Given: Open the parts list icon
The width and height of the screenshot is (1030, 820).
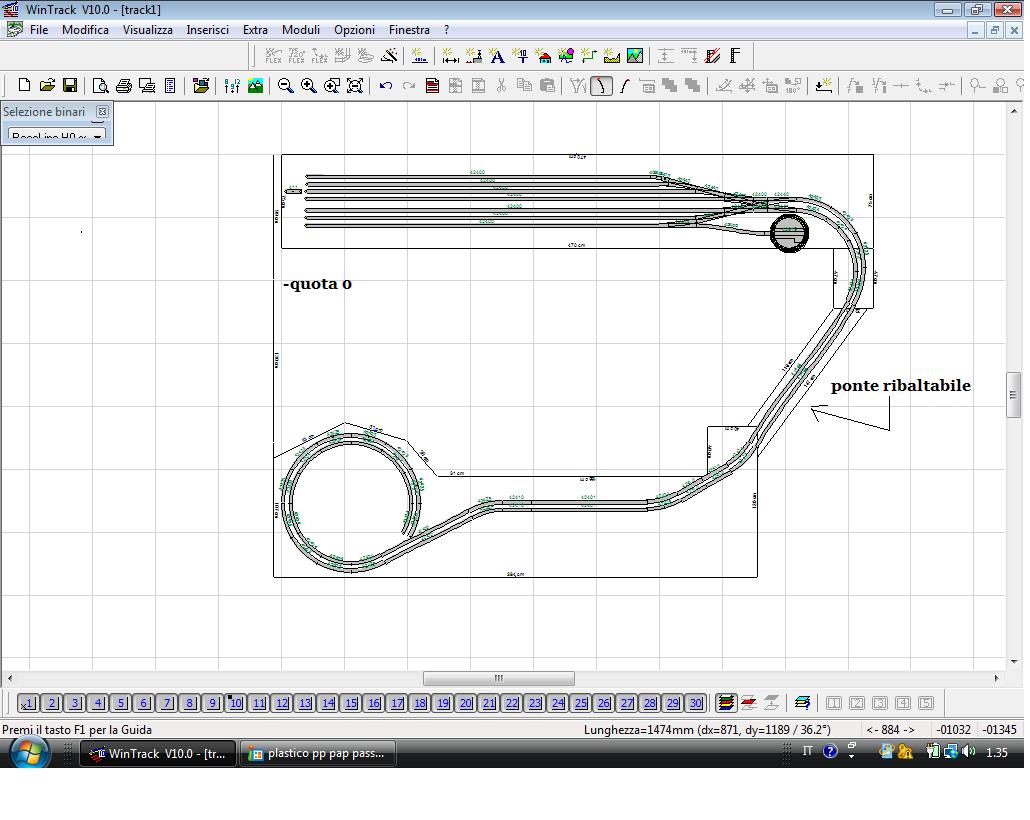Looking at the screenshot, I should [170, 85].
